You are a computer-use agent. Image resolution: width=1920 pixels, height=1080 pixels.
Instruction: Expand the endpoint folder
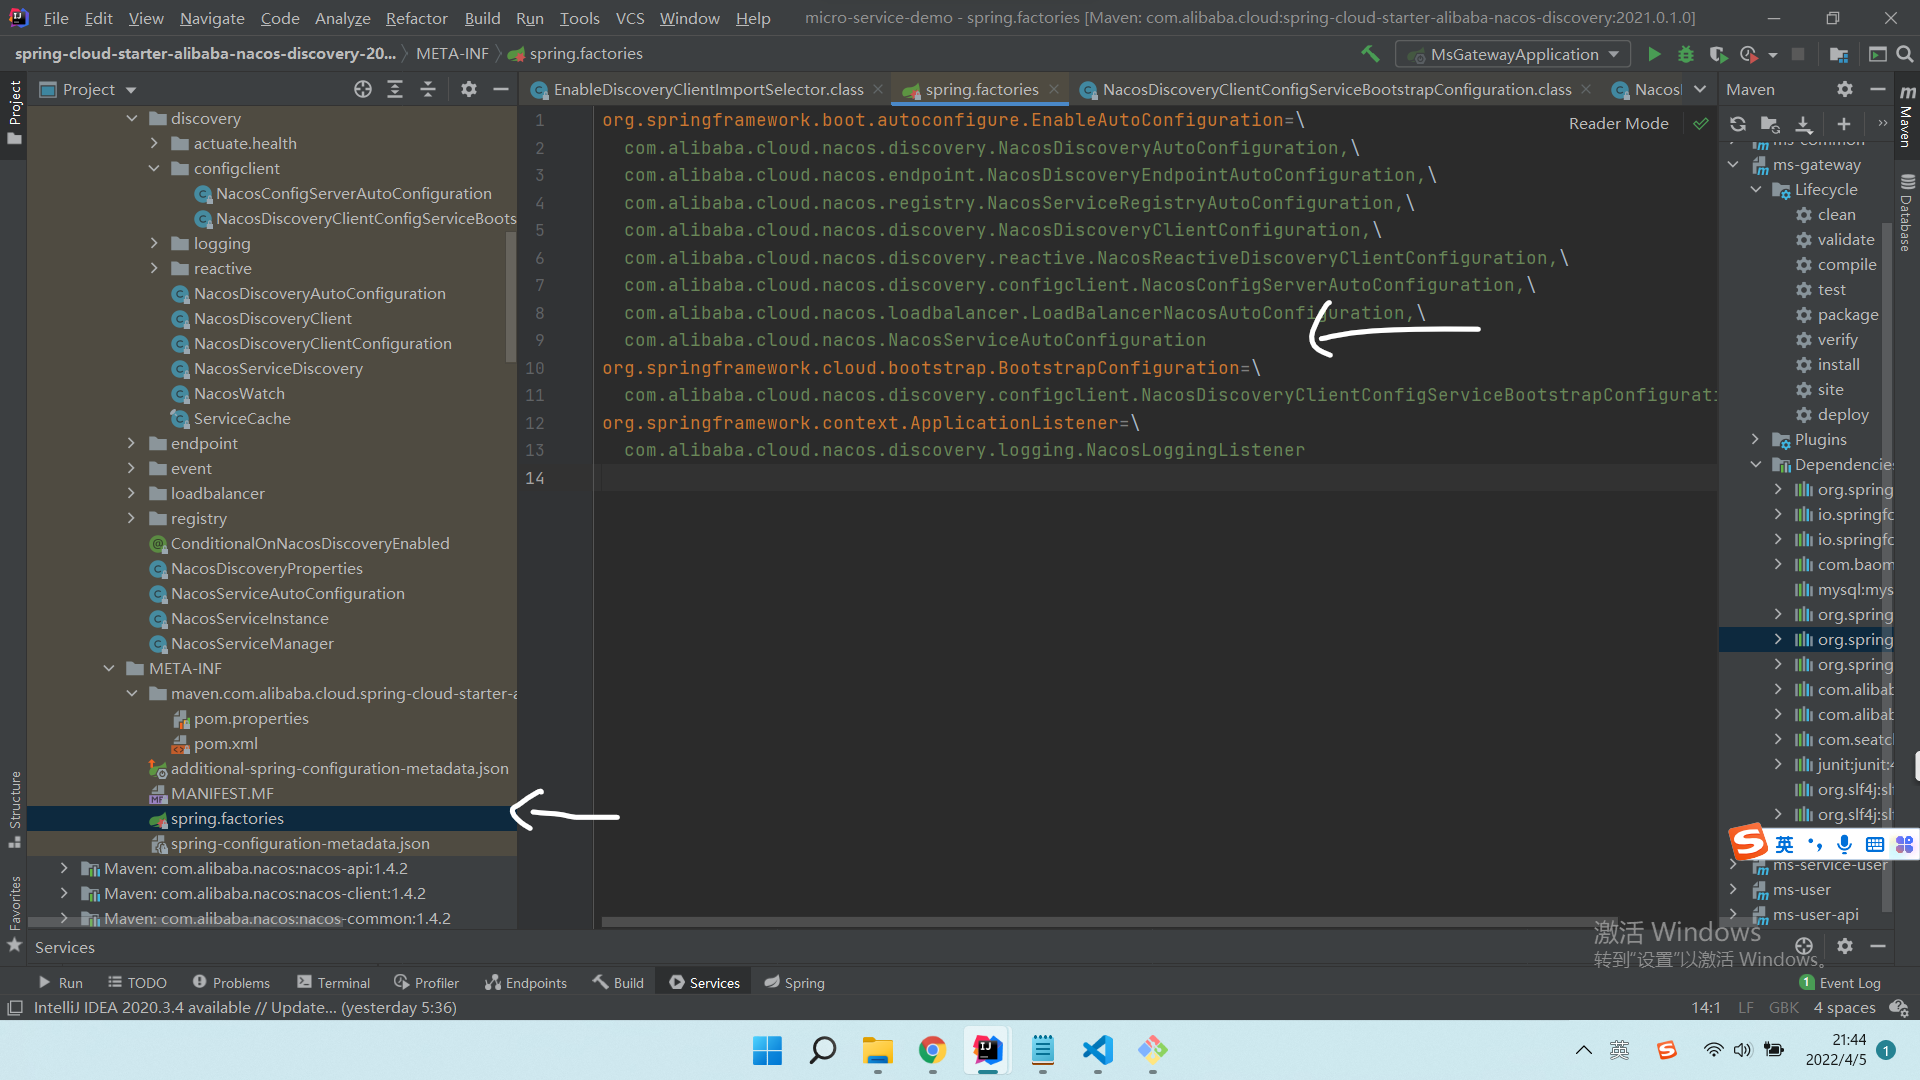[132, 443]
